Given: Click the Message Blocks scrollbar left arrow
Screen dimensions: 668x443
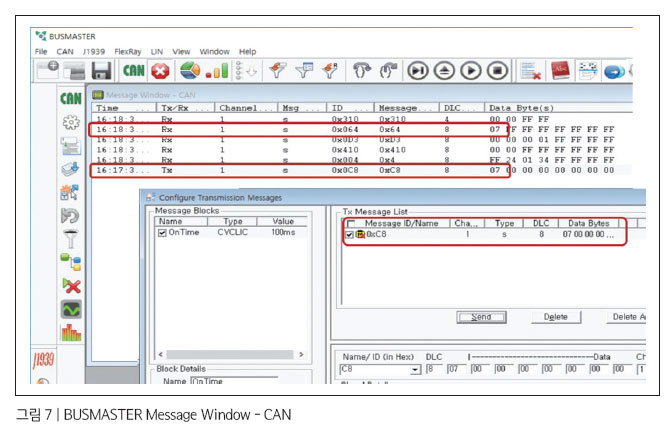Looking at the screenshot, I should pyautogui.click(x=161, y=354).
